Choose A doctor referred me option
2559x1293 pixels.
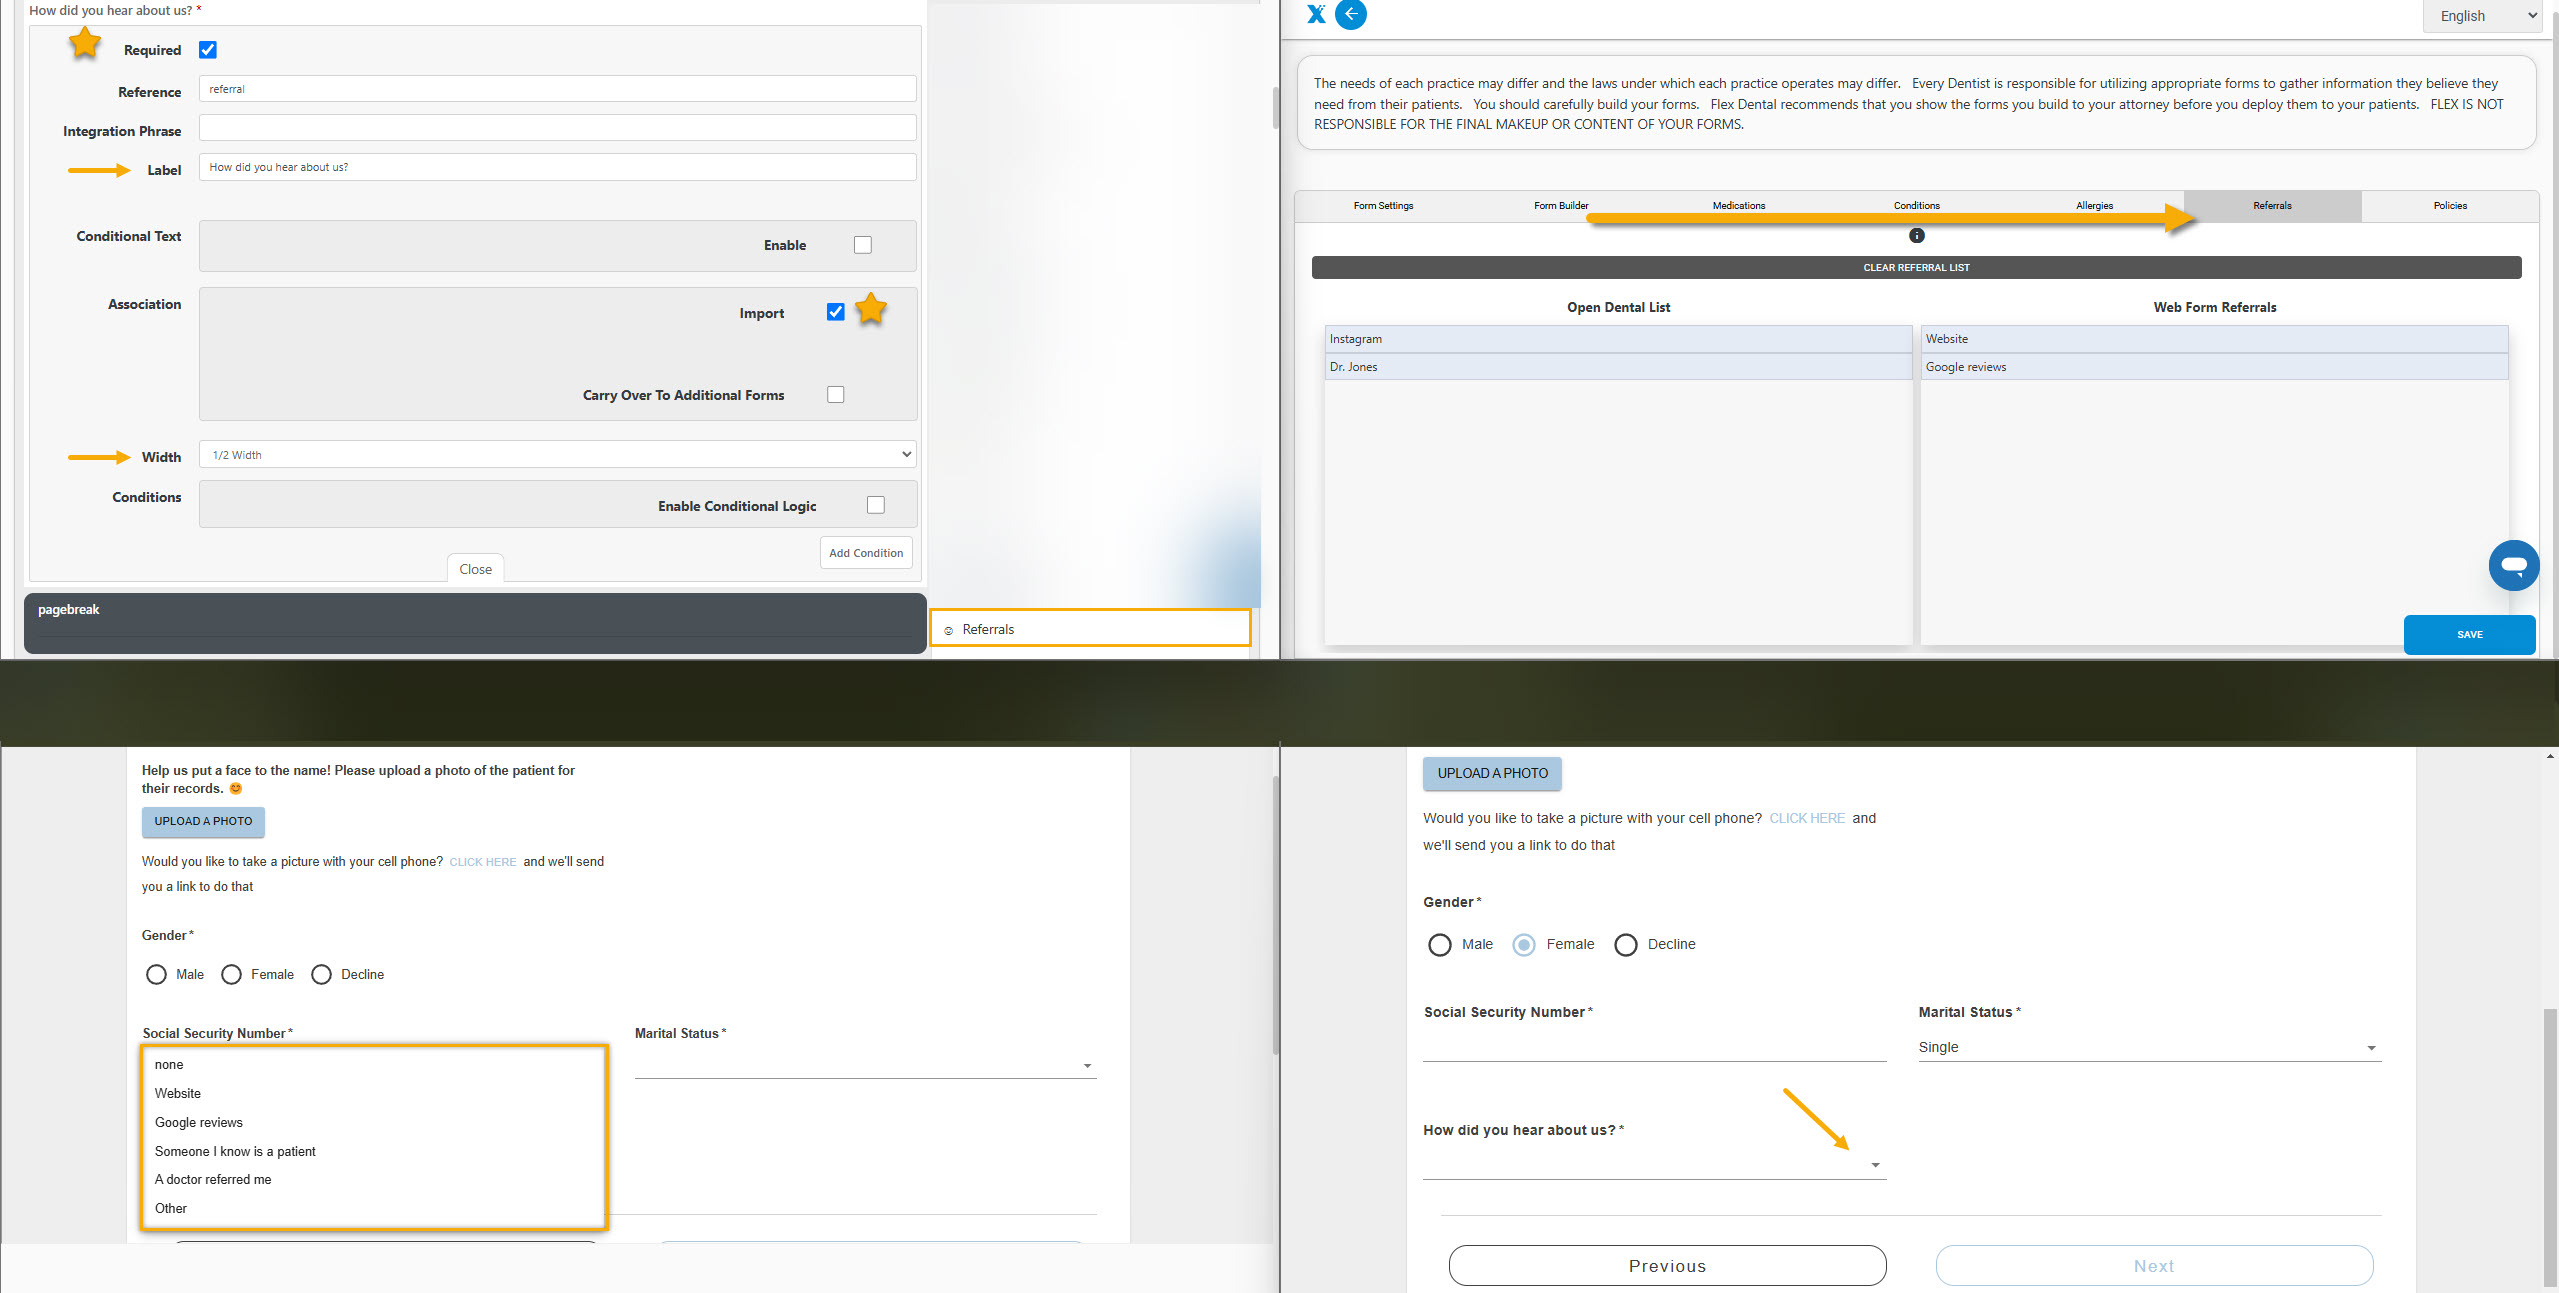tap(213, 1180)
